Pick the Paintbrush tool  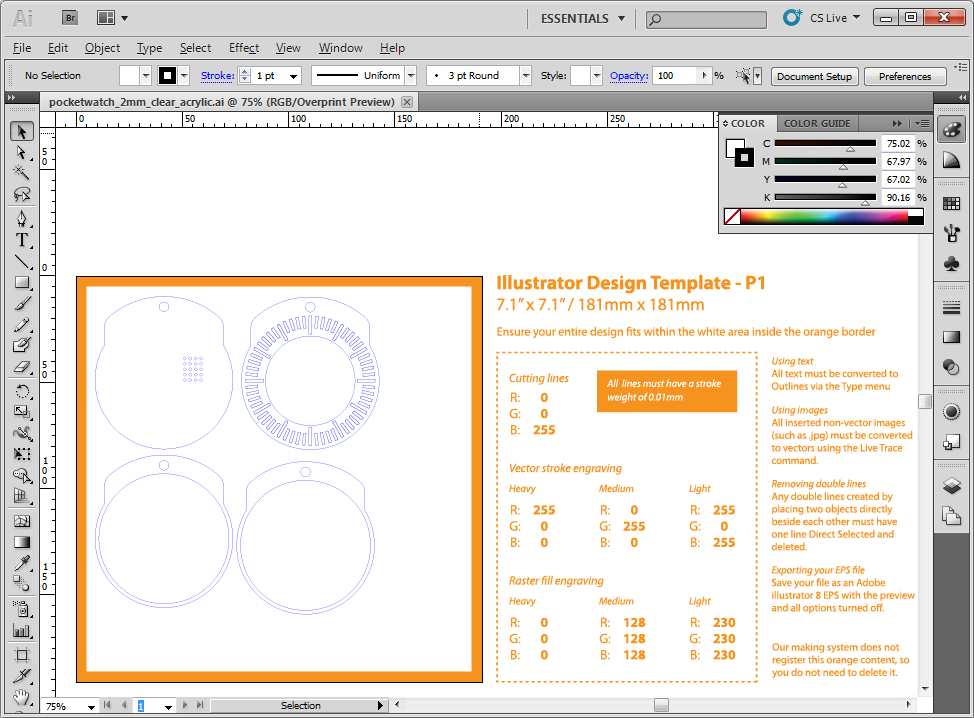tap(22, 303)
